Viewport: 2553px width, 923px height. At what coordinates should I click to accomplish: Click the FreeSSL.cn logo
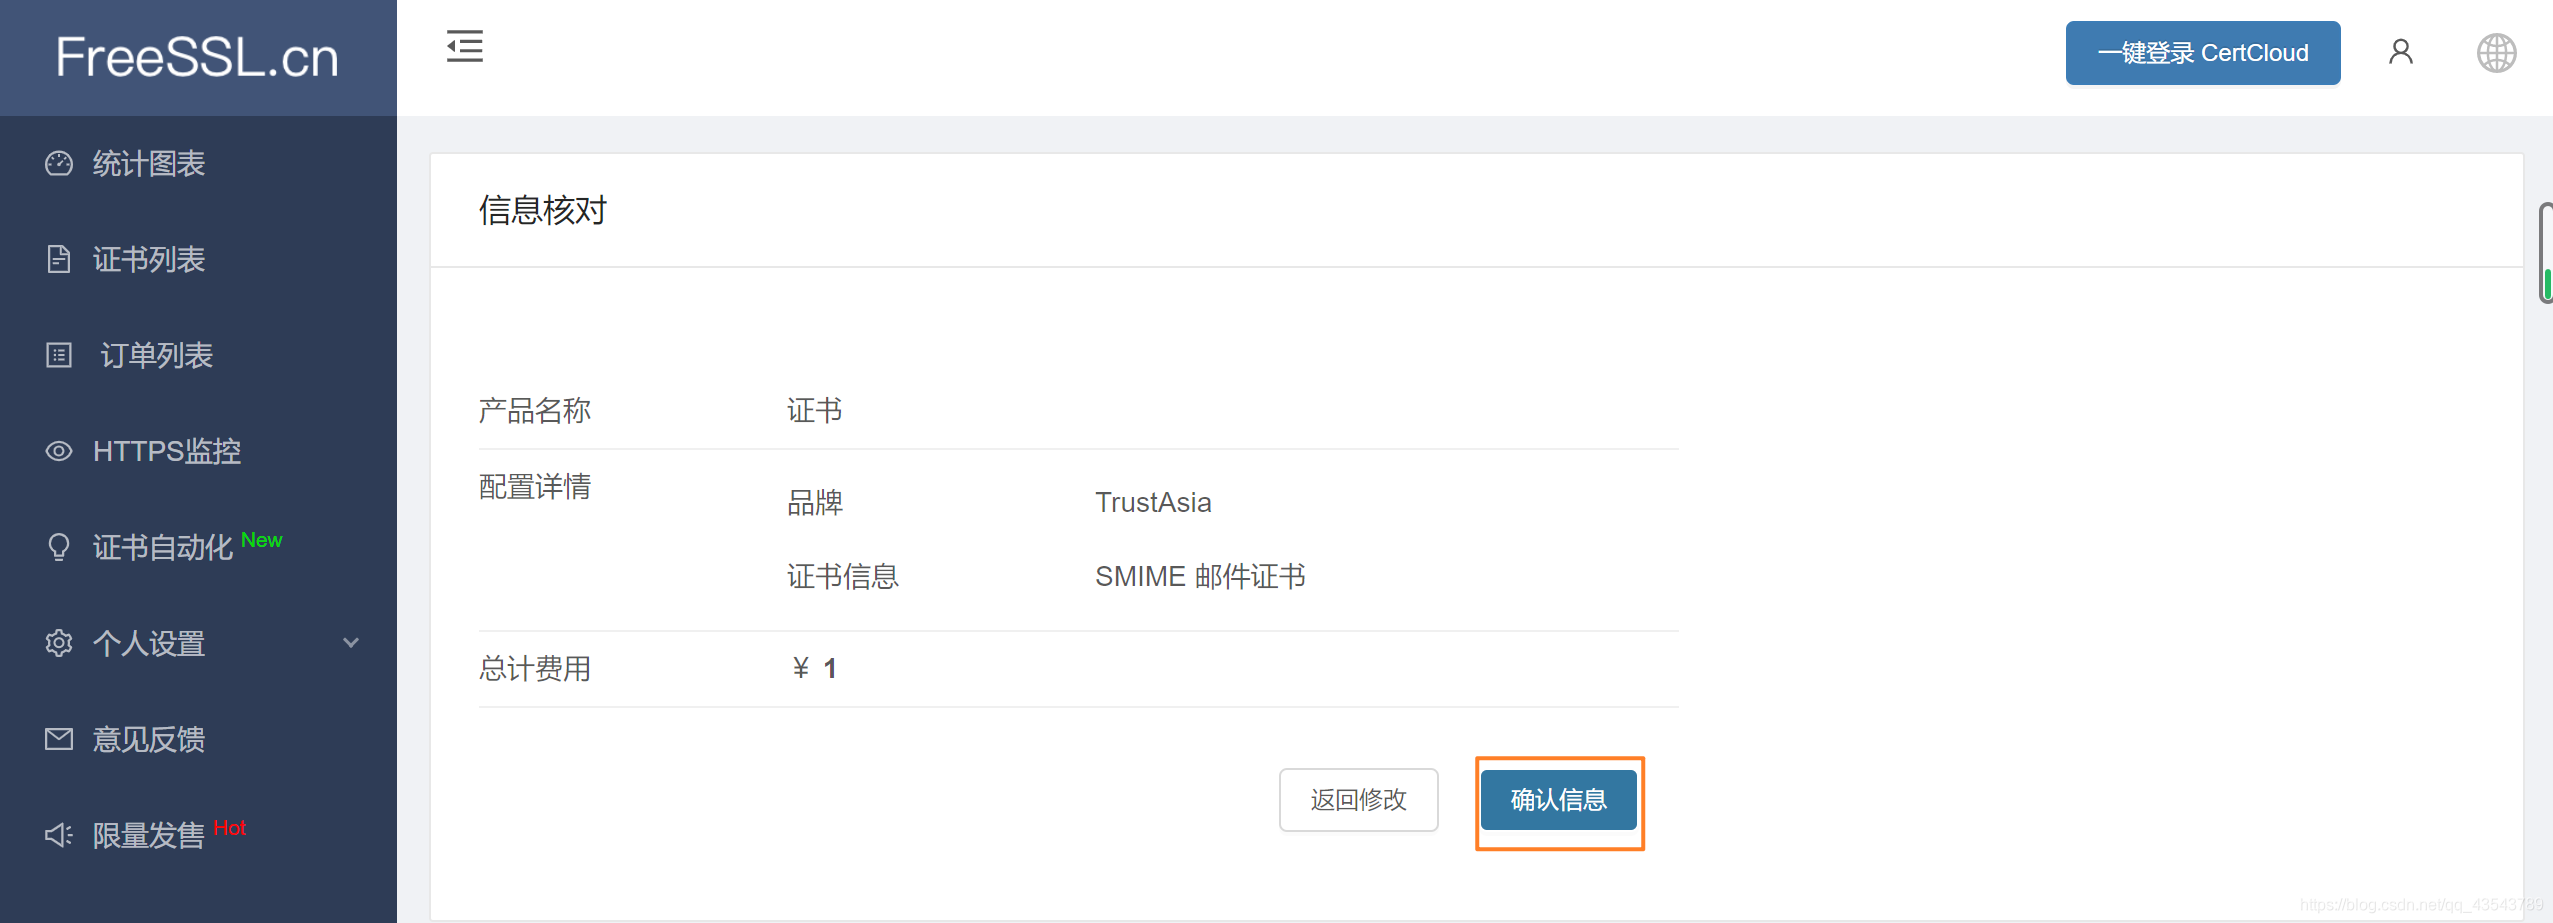(197, 58)
